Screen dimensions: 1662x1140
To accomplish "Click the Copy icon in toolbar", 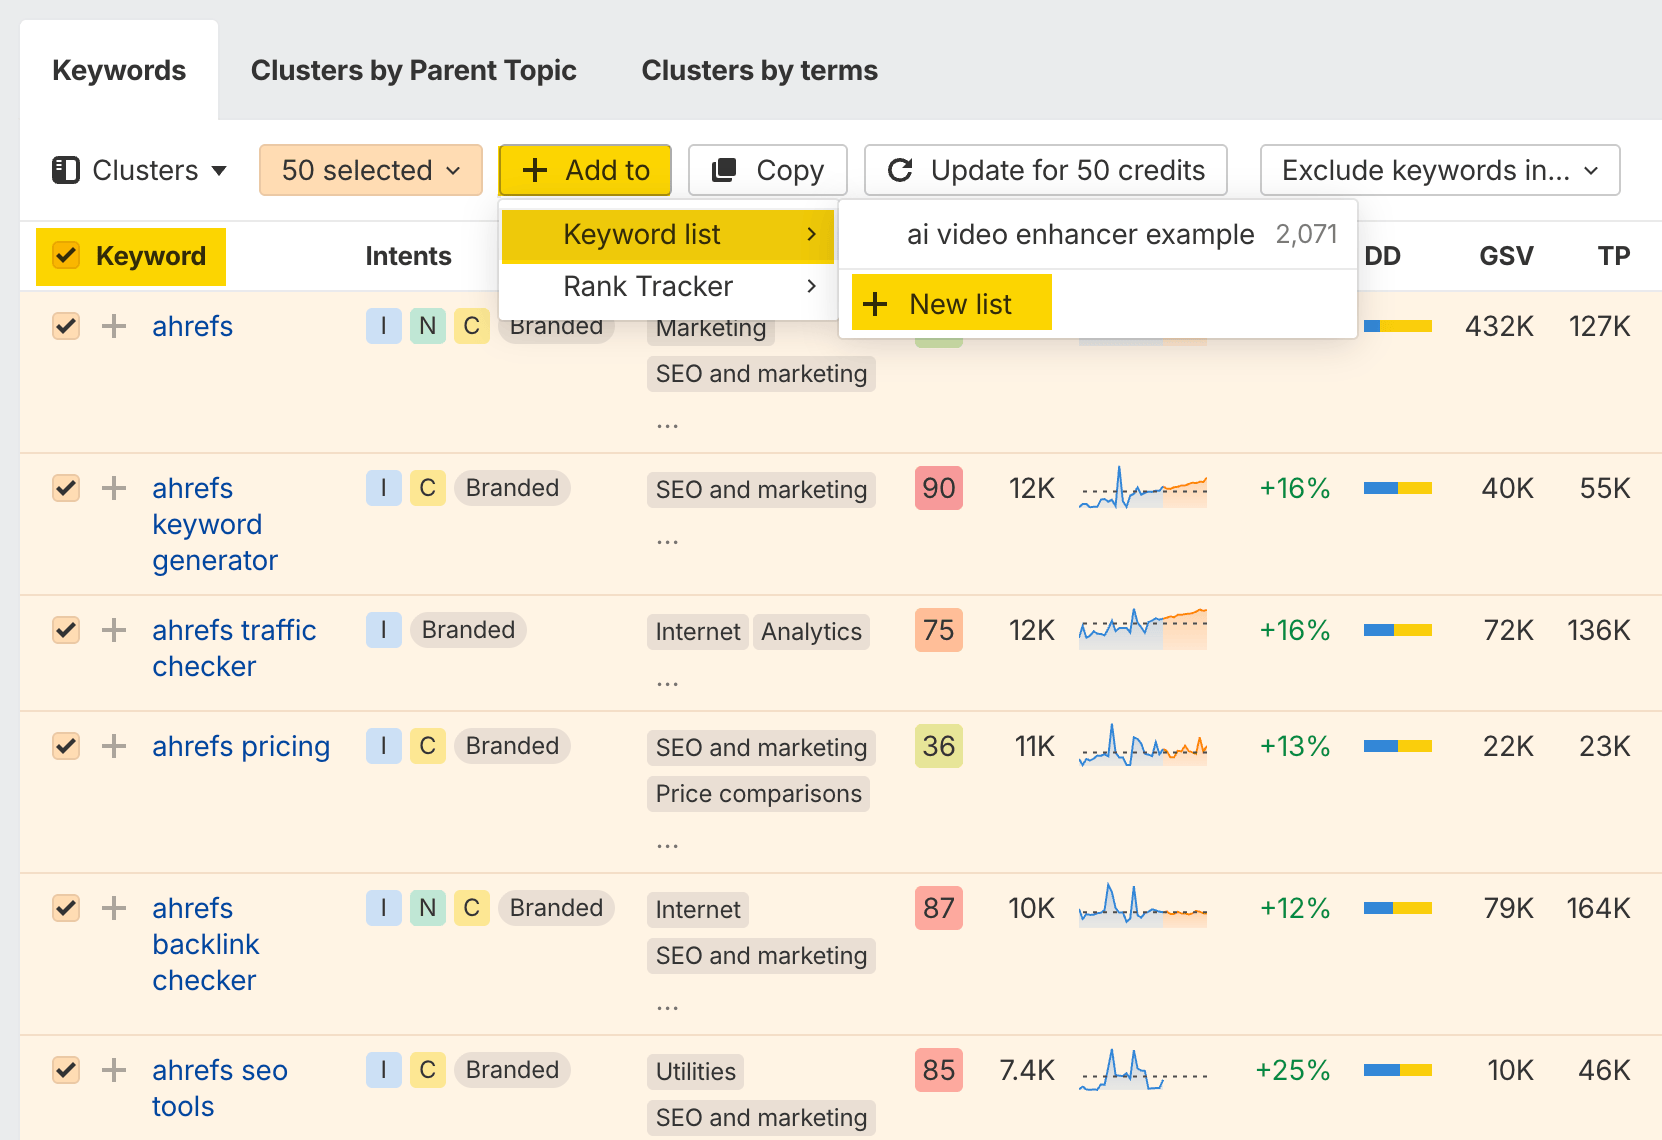I will tap(724, 170).
